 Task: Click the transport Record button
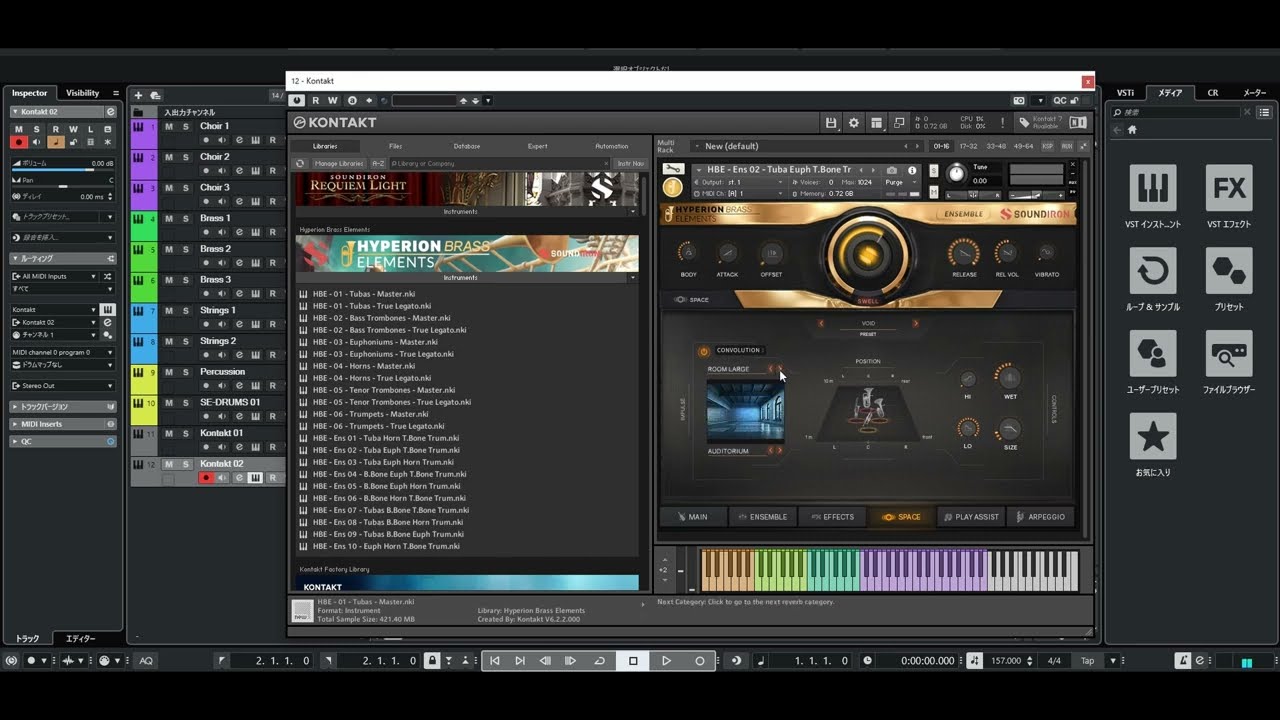point(699,661)
